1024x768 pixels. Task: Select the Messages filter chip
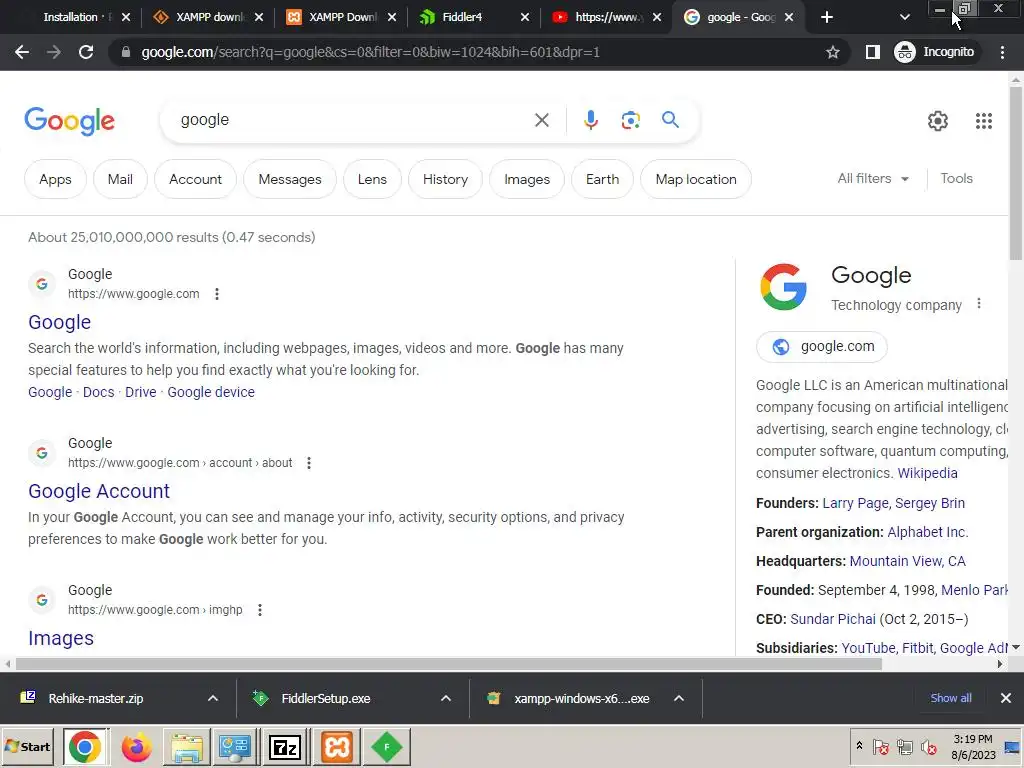pyautogui.click(x=290, y=179)
